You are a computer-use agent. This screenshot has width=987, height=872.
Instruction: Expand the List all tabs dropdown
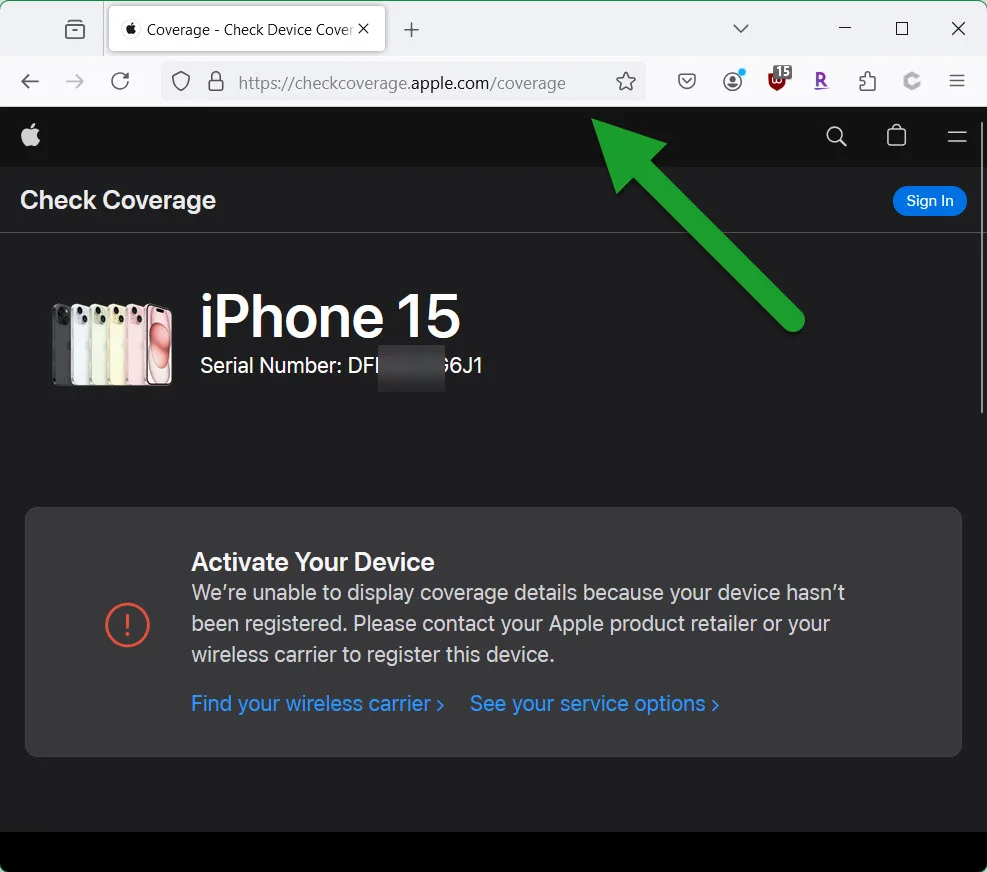coord(741,29)
